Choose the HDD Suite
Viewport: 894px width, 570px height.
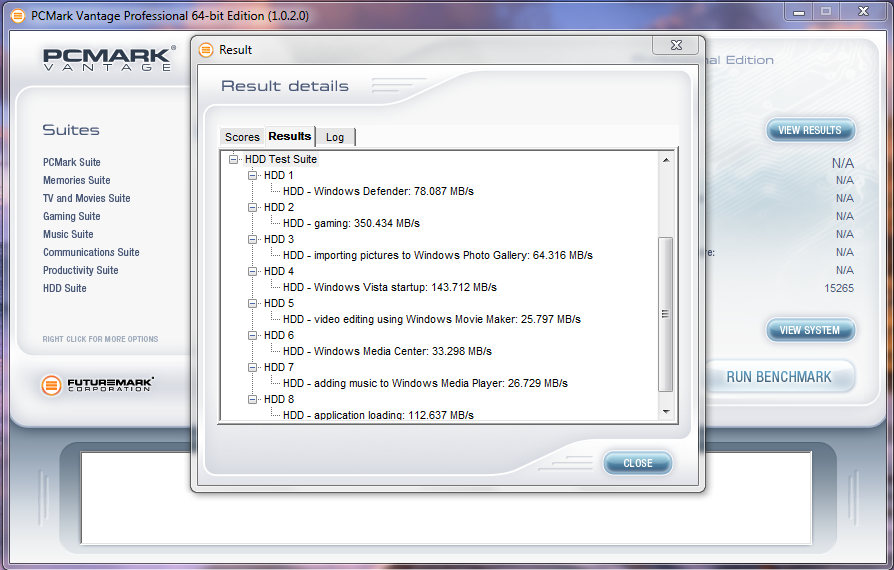(65, 288)
